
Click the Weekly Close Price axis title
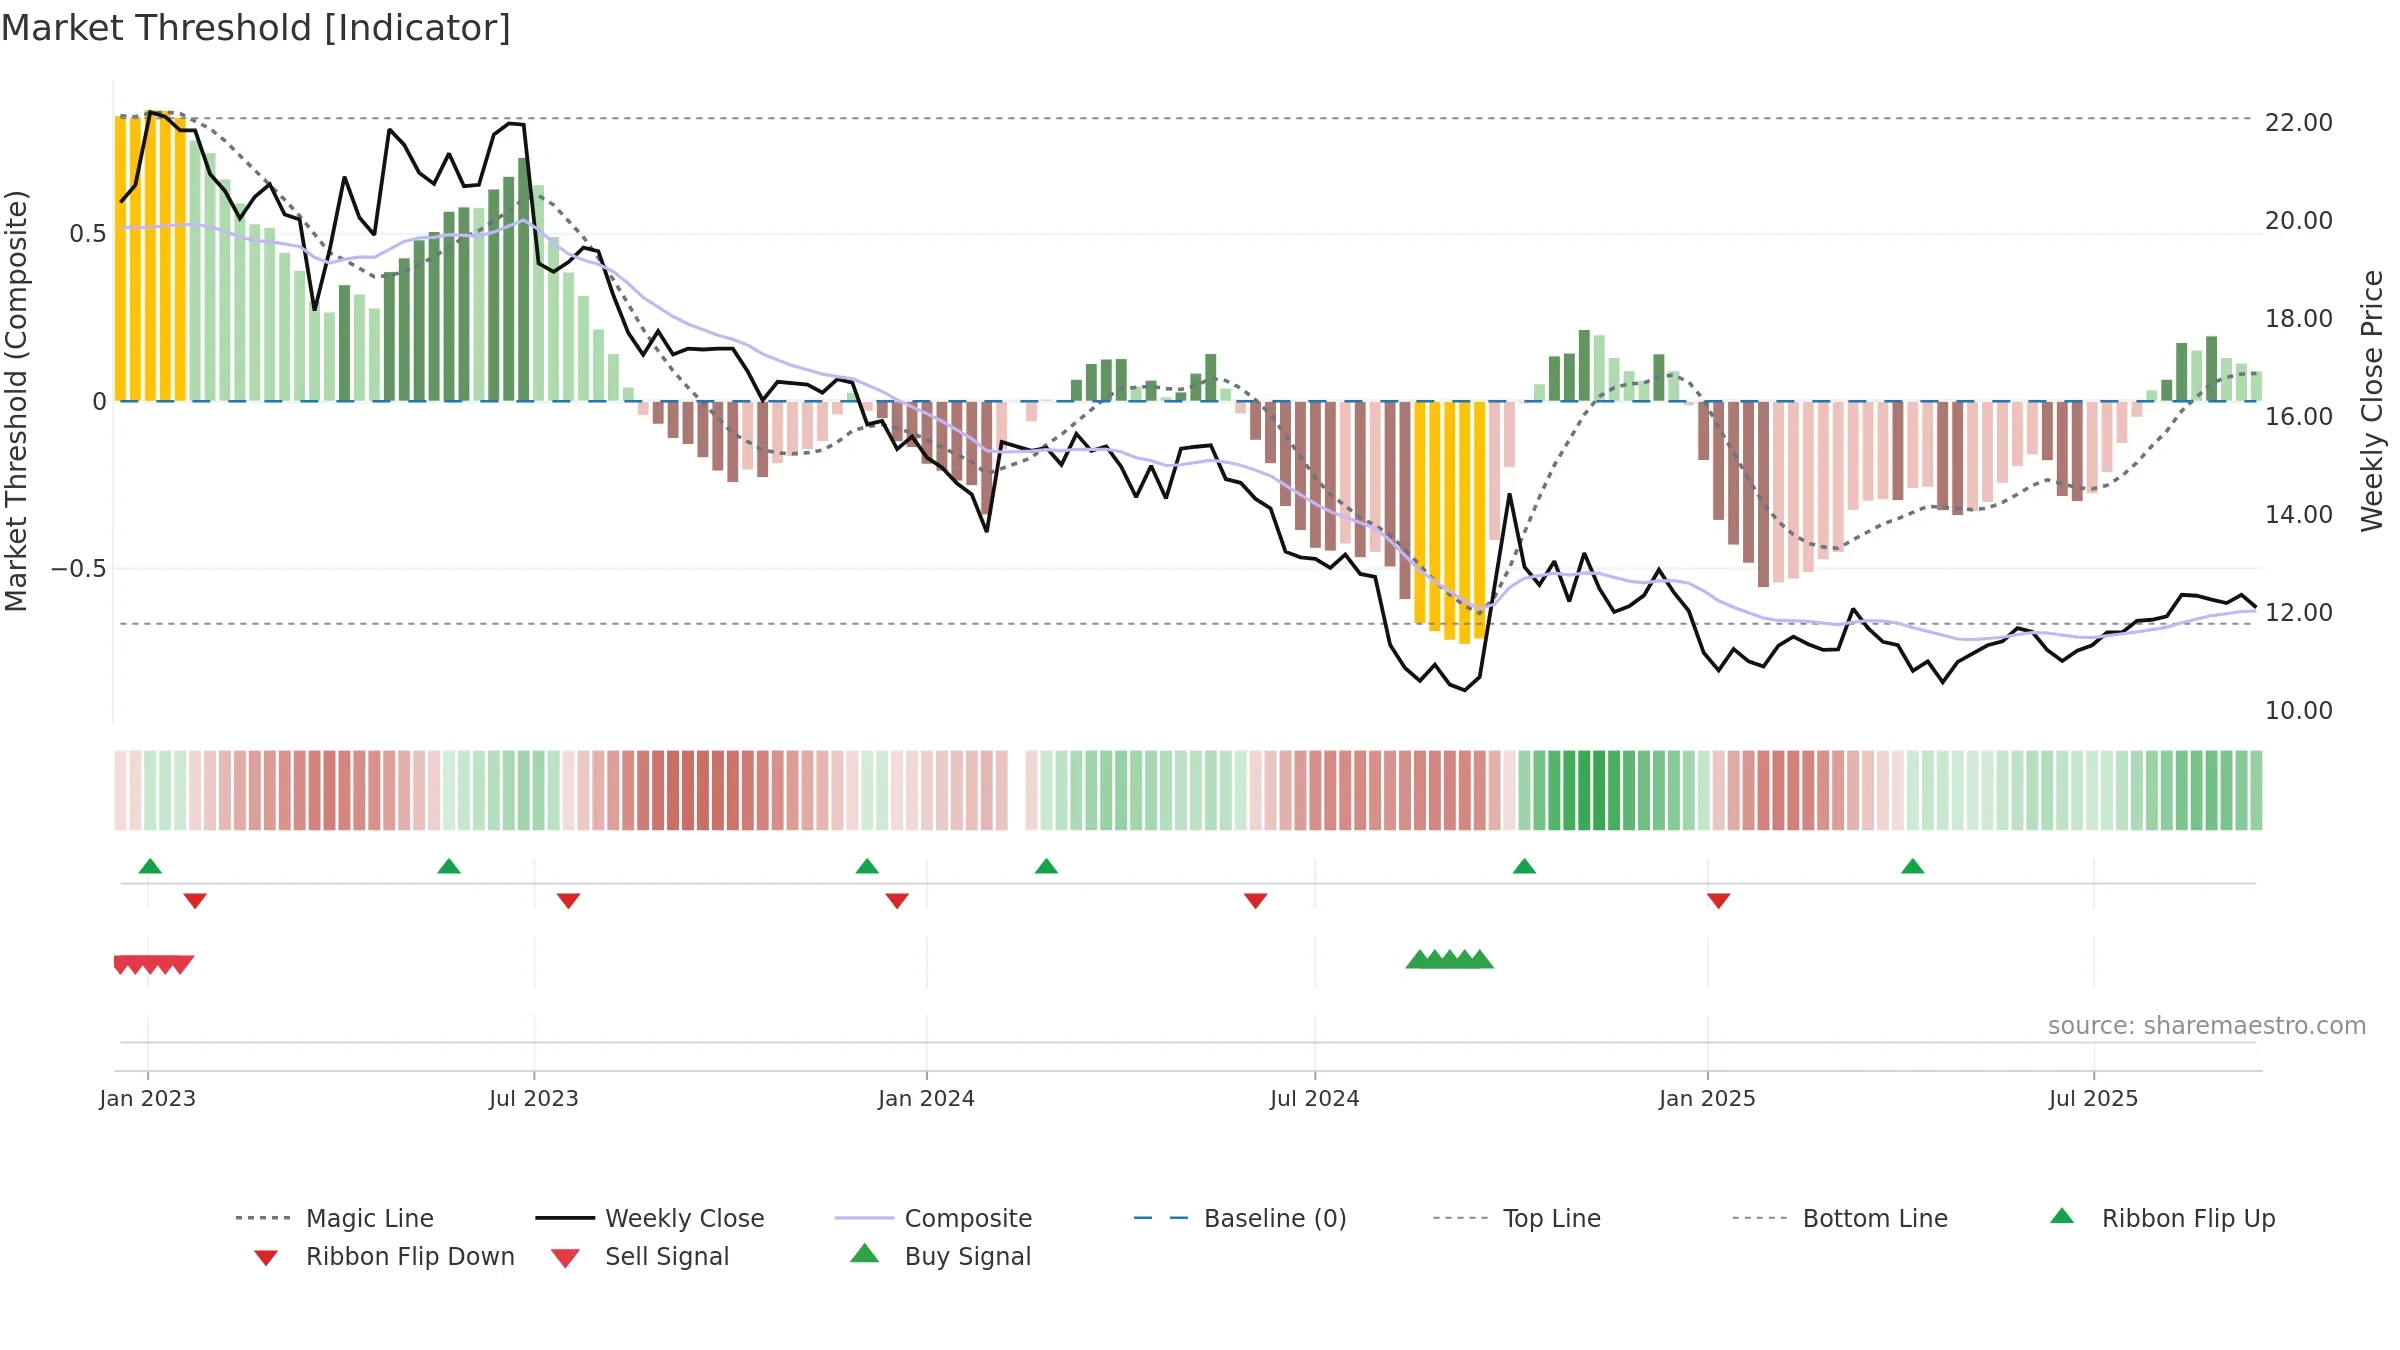[2372, 400]
